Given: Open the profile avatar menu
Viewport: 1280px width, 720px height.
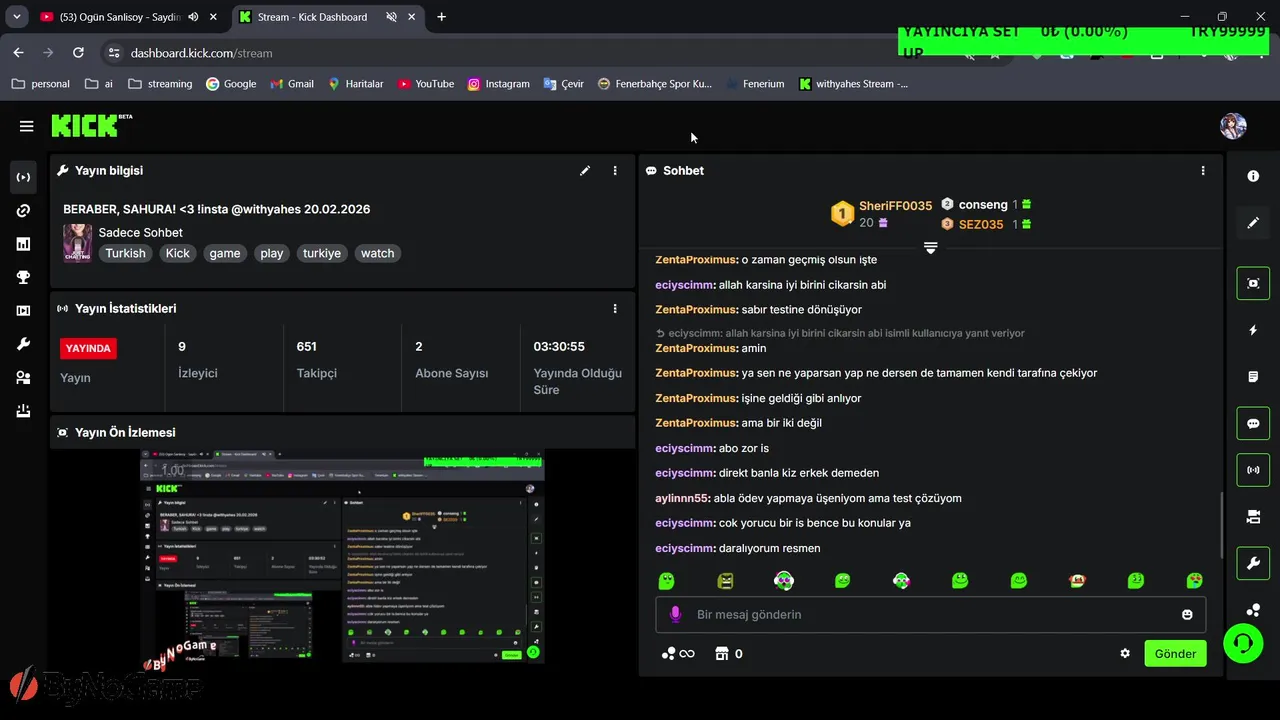Looking at the screenshot, I should pos(1233,126).
